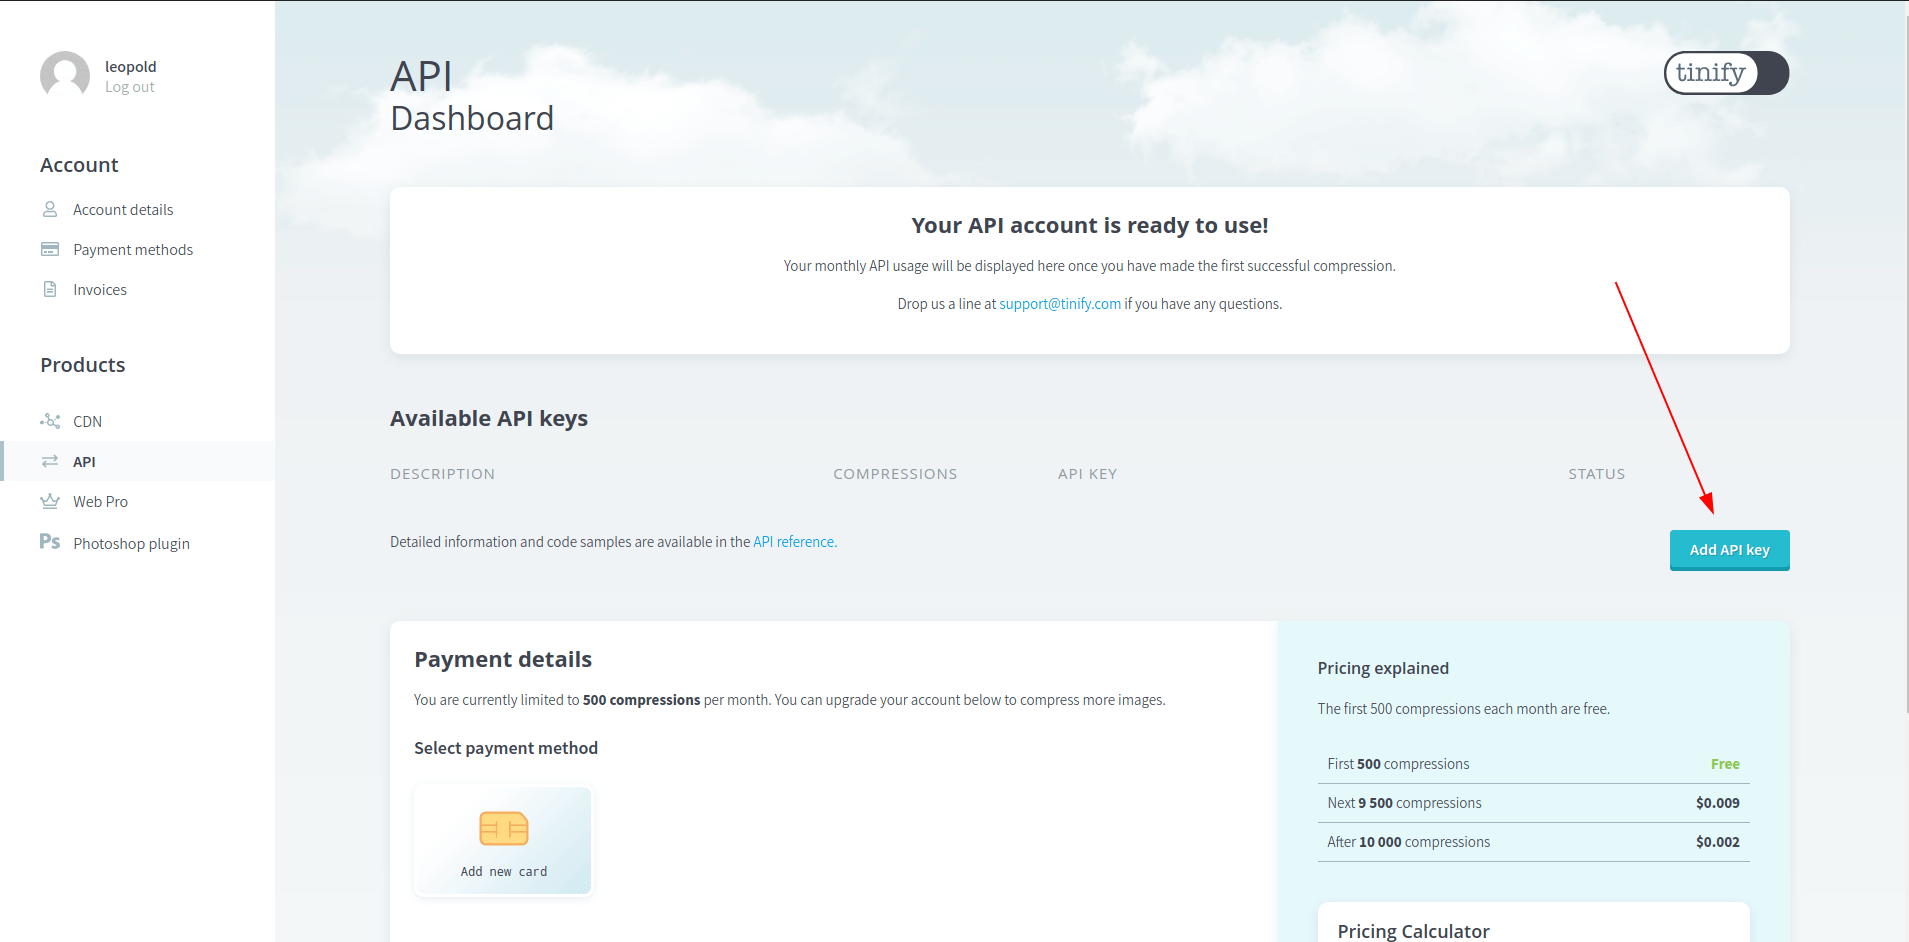Click the Photoshop Ps icon

[50, 542]
